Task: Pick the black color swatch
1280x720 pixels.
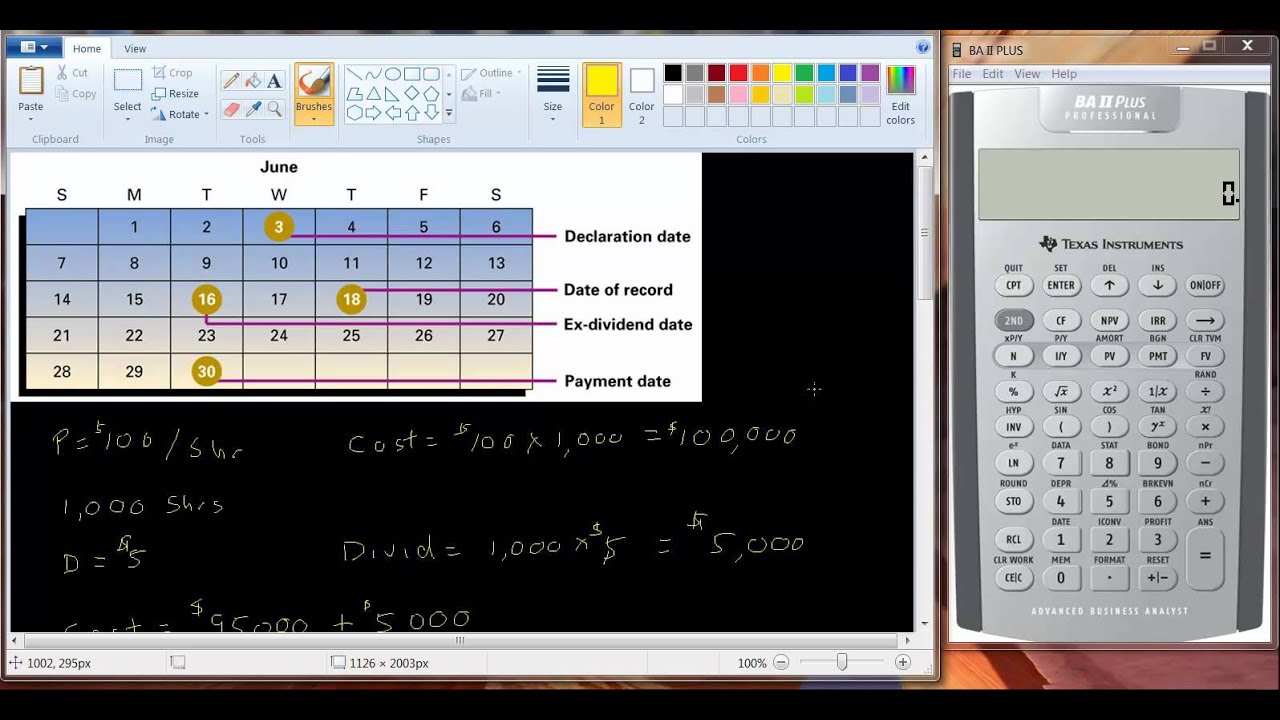Action: pyautogui.click(x=672, y=73)
